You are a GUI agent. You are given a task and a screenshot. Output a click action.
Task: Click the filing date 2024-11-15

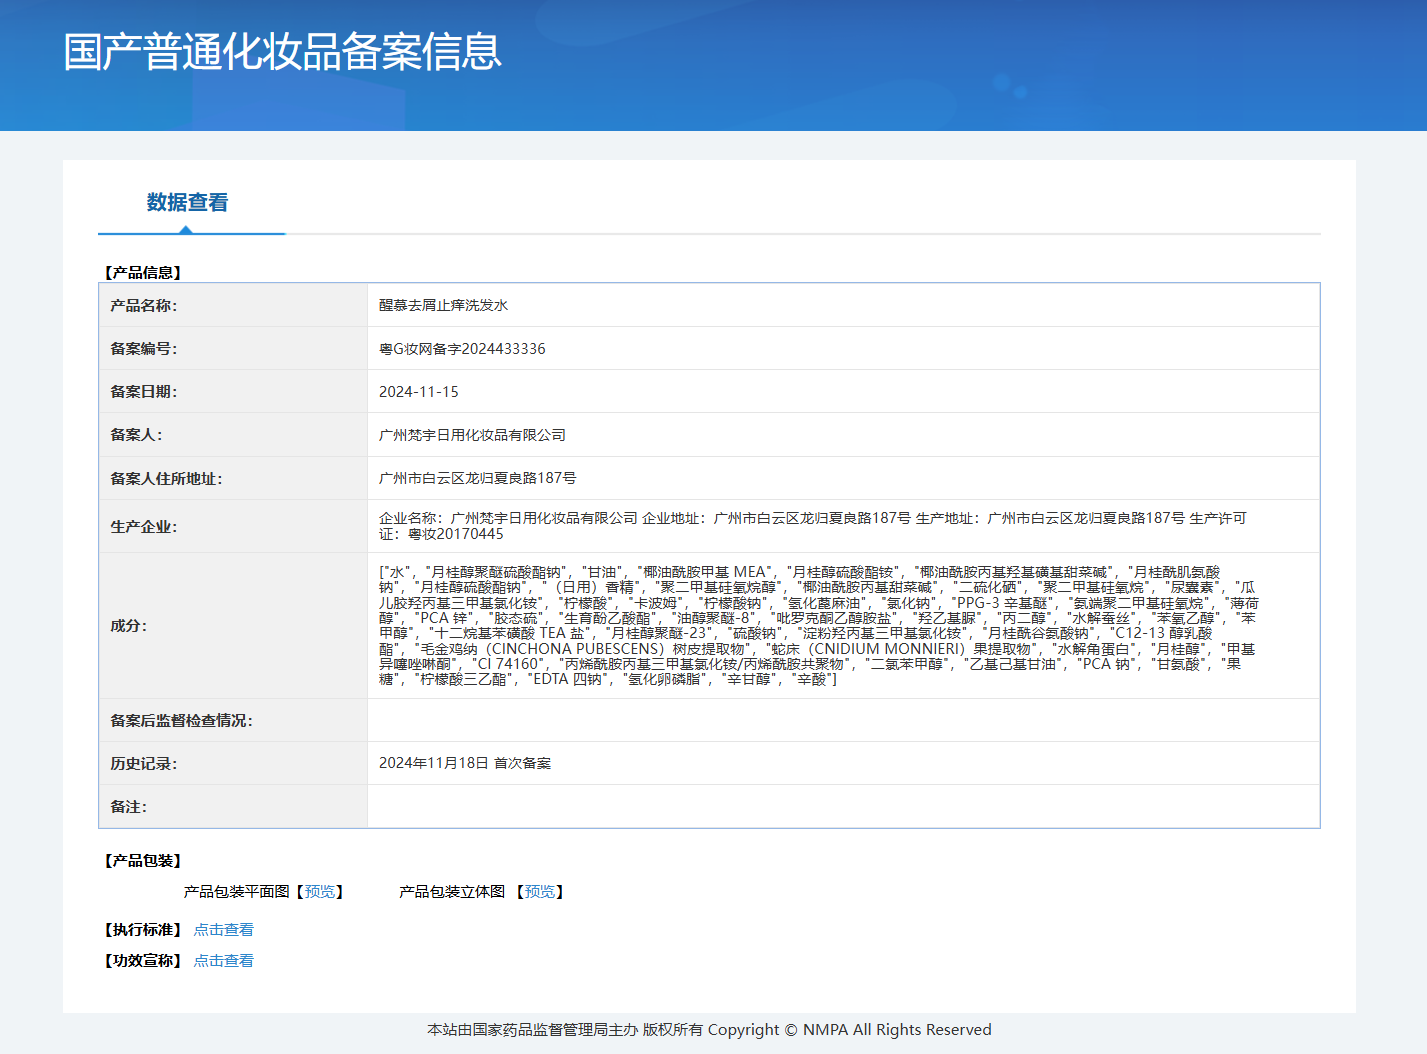coord(418,392)
